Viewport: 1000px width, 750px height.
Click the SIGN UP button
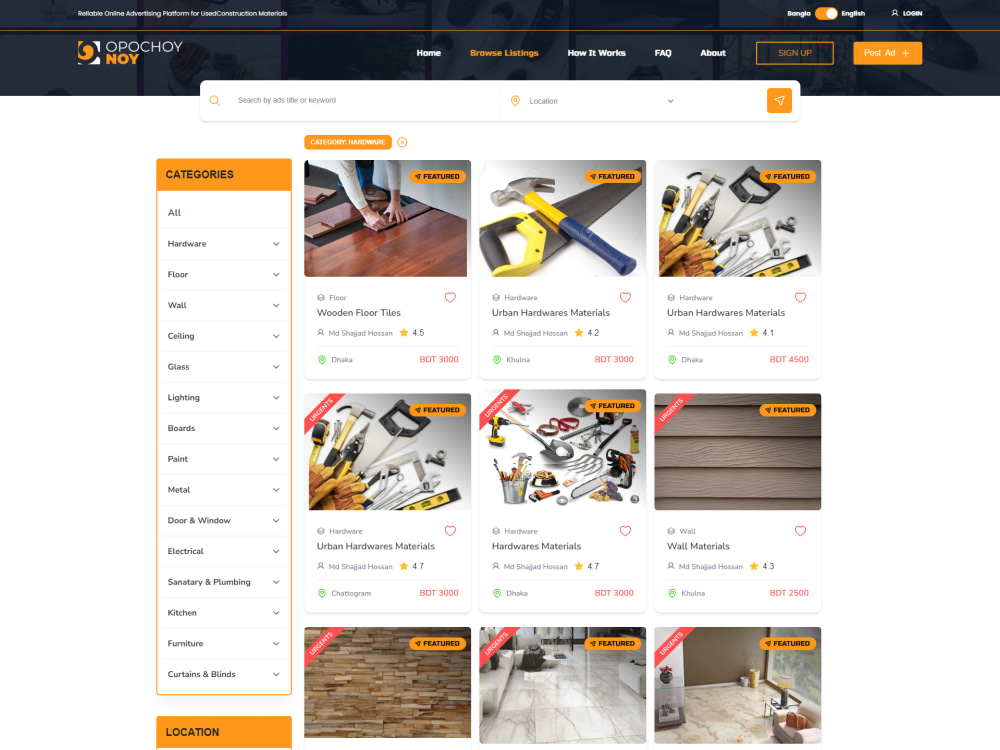click(x=795, y=53)
